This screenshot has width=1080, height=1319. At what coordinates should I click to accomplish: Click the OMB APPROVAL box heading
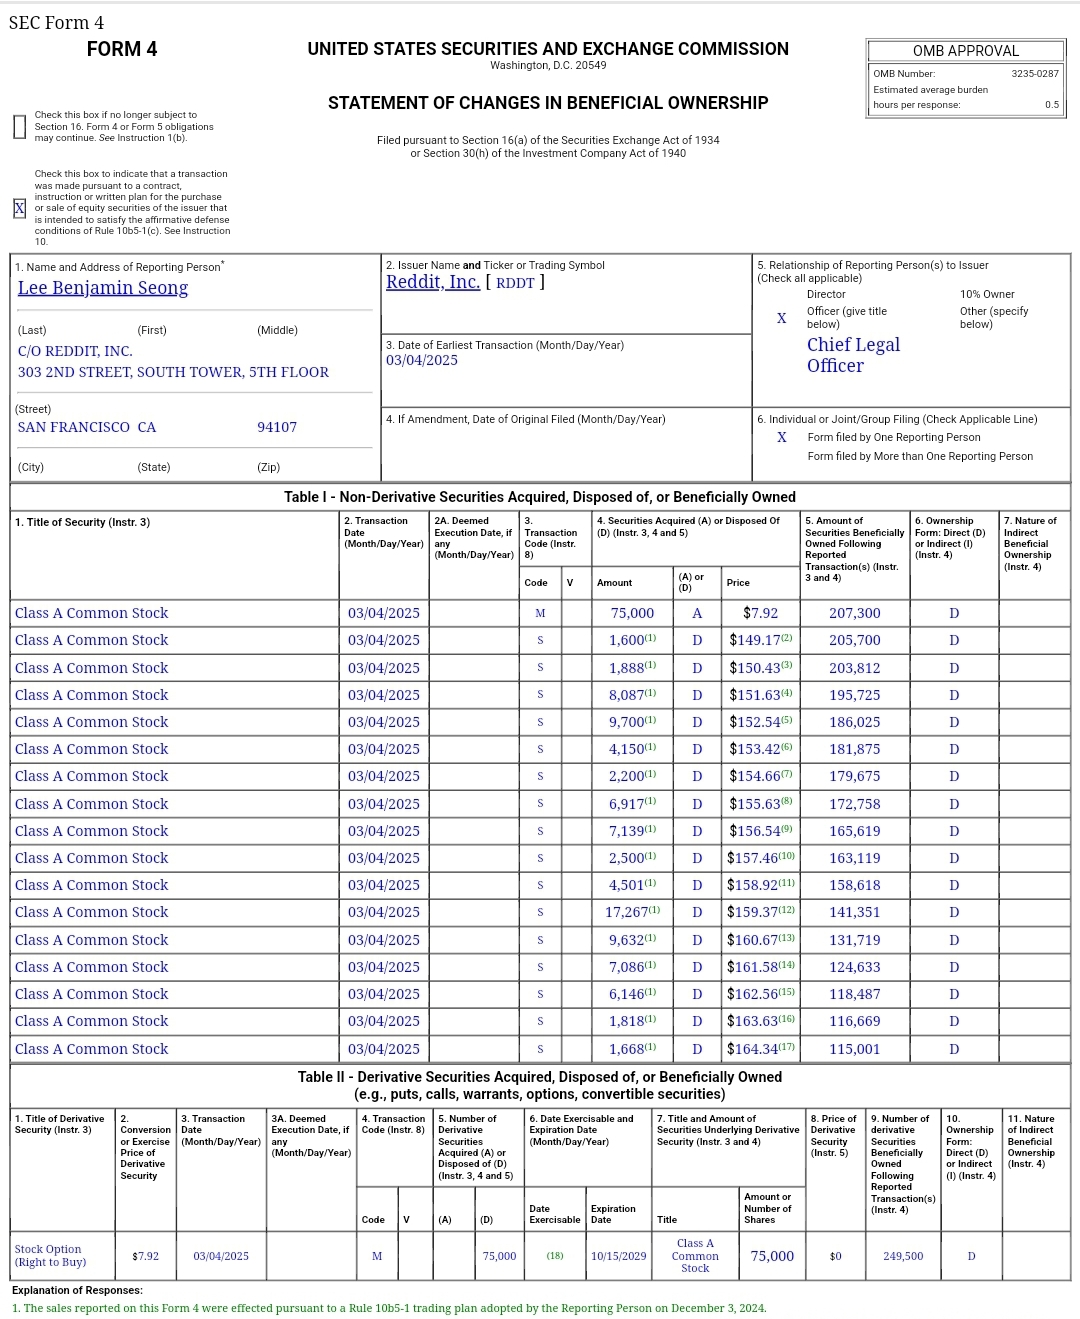(x=966, y=51)
